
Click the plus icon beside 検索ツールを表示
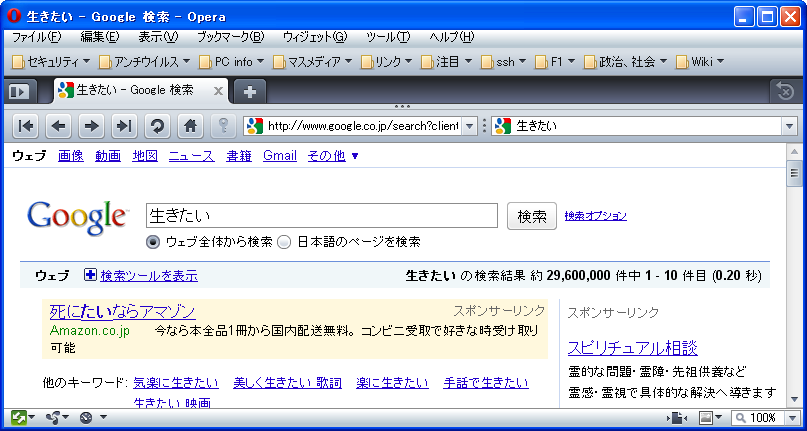90,275
